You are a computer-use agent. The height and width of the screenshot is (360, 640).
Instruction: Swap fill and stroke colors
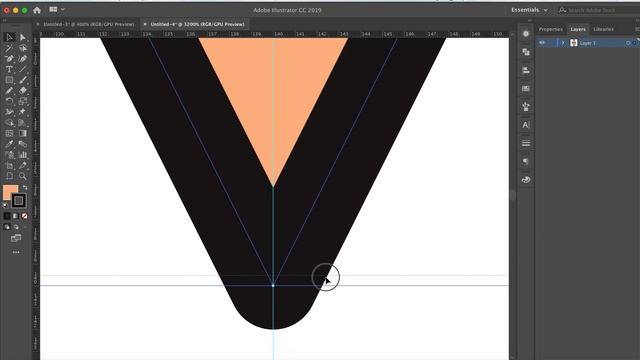pyautogui.click(x=24, y=187)
